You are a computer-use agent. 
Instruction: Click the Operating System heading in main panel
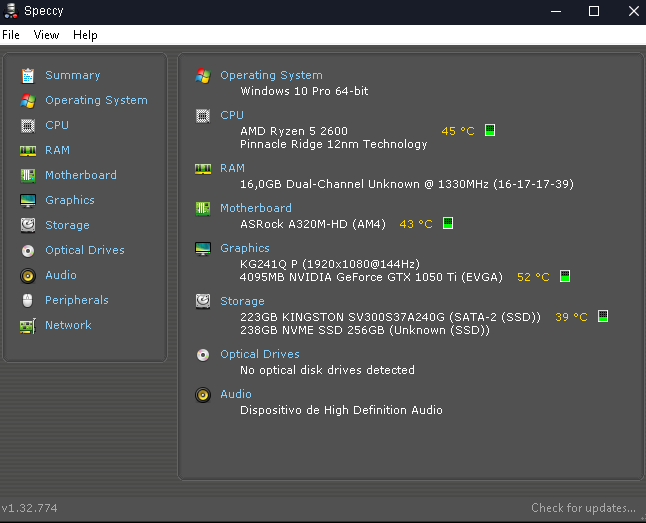tap(271, 75)
